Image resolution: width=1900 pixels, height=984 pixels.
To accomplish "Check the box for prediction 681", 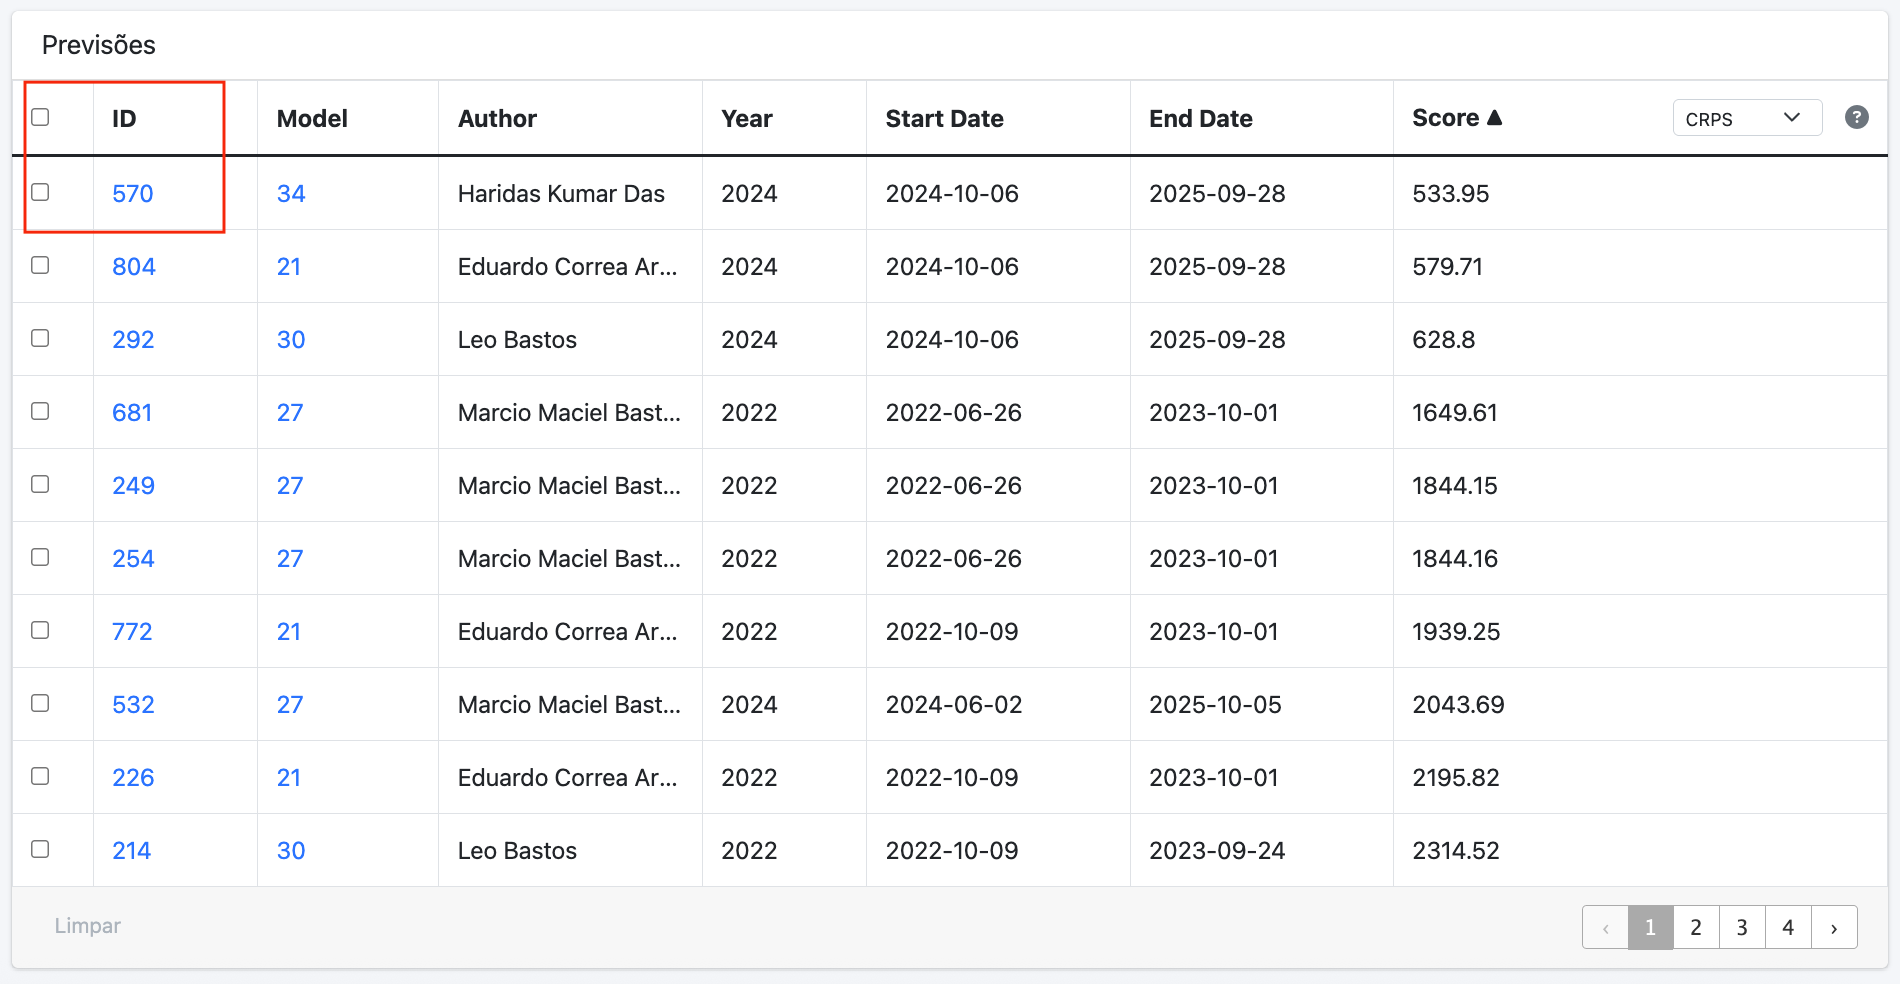I will [x=40, y=411].
